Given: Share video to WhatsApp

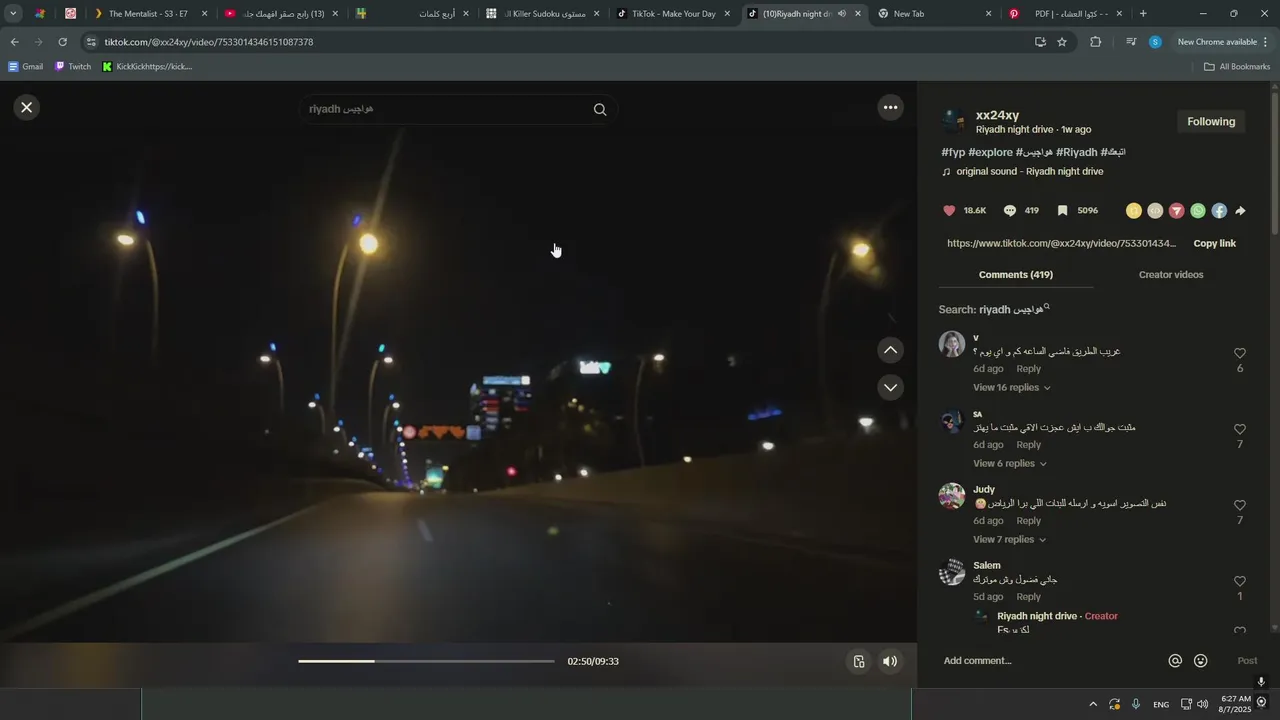Looking at the screenshot, I should 1198,211.
